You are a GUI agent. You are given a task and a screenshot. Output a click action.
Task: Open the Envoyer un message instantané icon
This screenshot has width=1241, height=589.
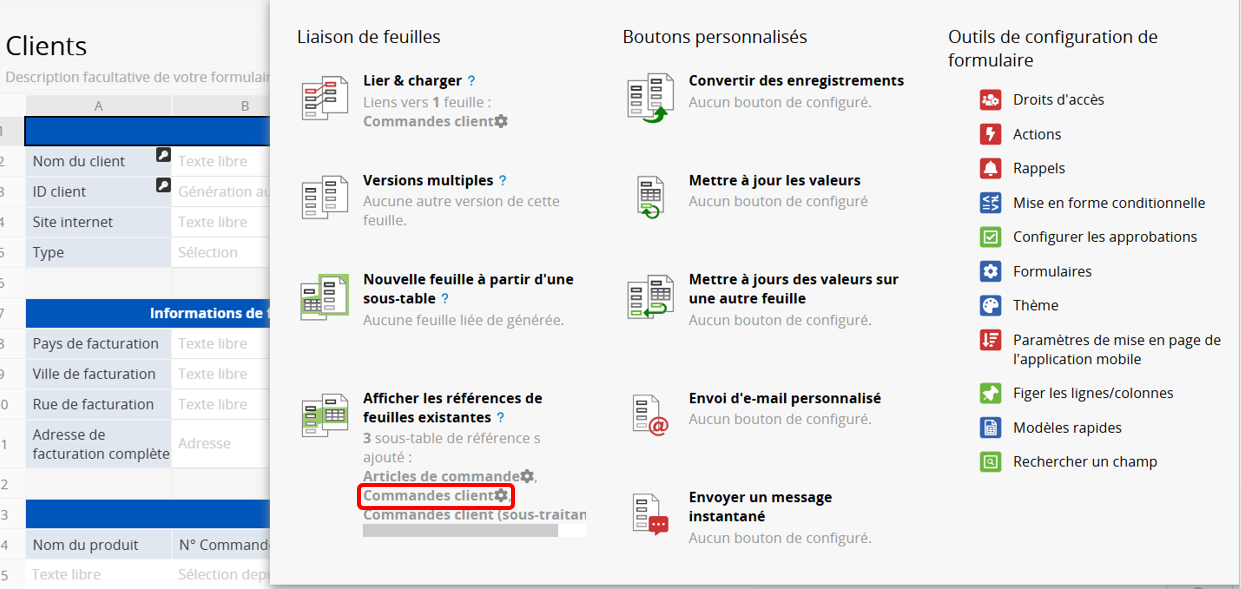click(650, 514)
